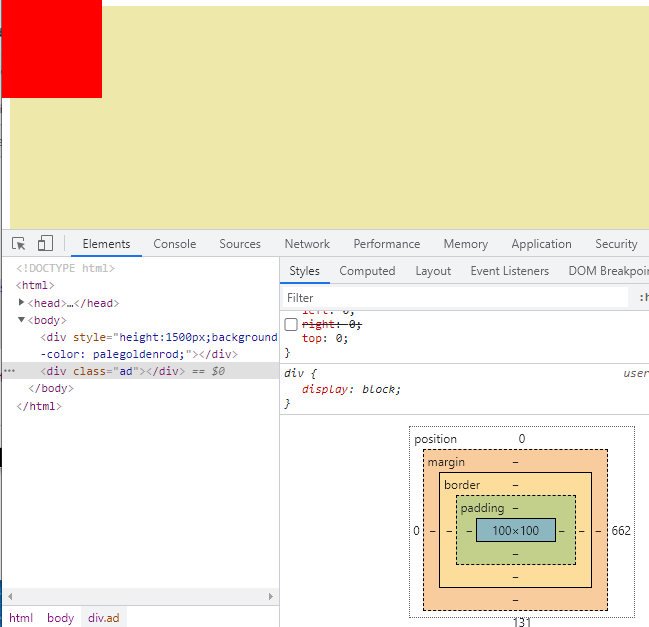Collapse the body element node
Screen dimensions: 649x627
point(22,320)
